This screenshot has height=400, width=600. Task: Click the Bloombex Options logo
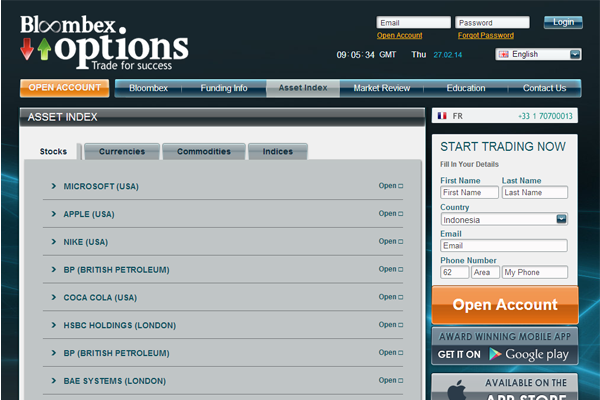104,43
